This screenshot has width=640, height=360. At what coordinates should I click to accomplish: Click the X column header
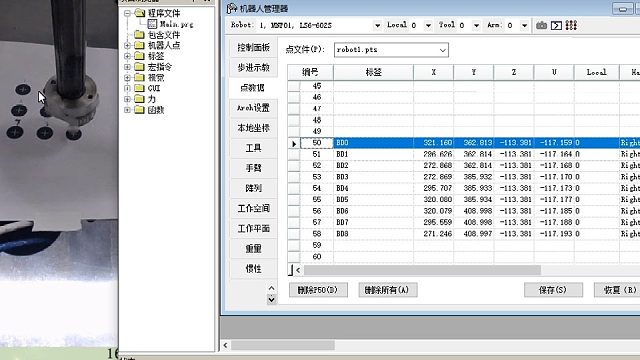[x=433, y=72]
